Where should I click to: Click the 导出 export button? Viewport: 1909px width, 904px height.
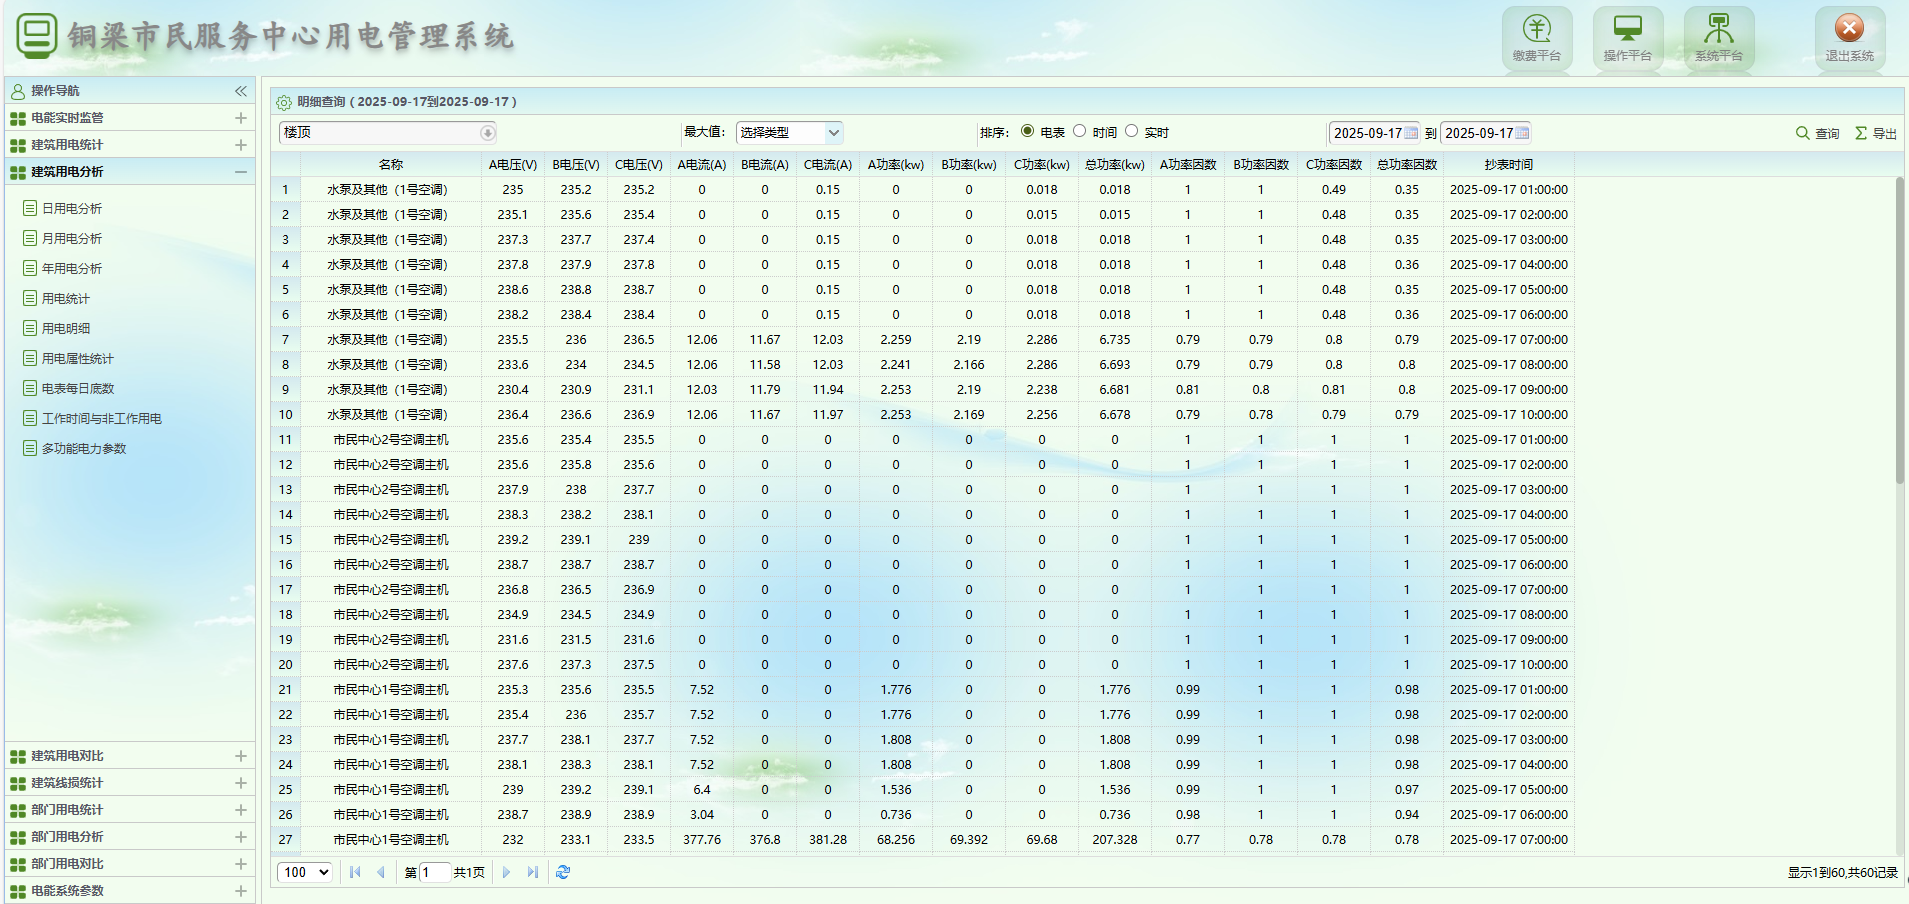1876,133
